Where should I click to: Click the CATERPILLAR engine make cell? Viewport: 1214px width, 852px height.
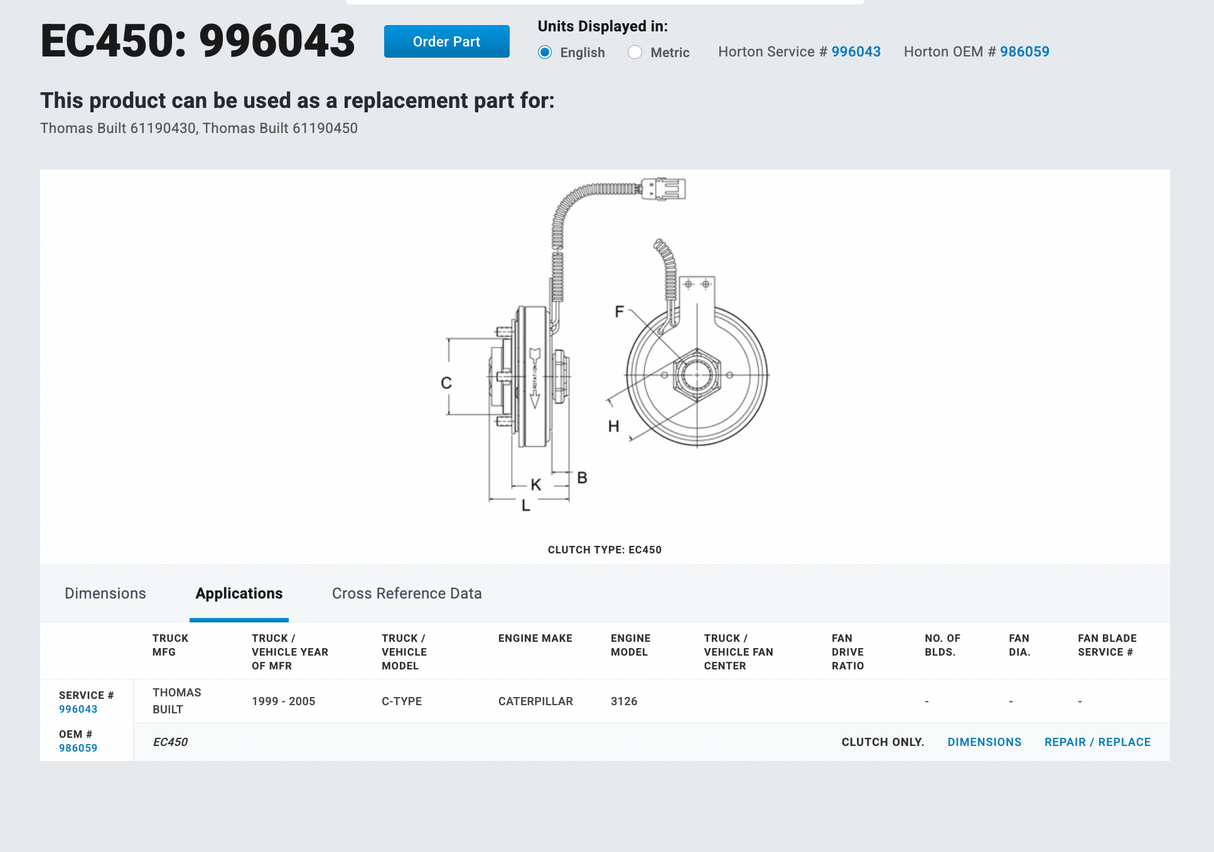[x=535, y=701]
